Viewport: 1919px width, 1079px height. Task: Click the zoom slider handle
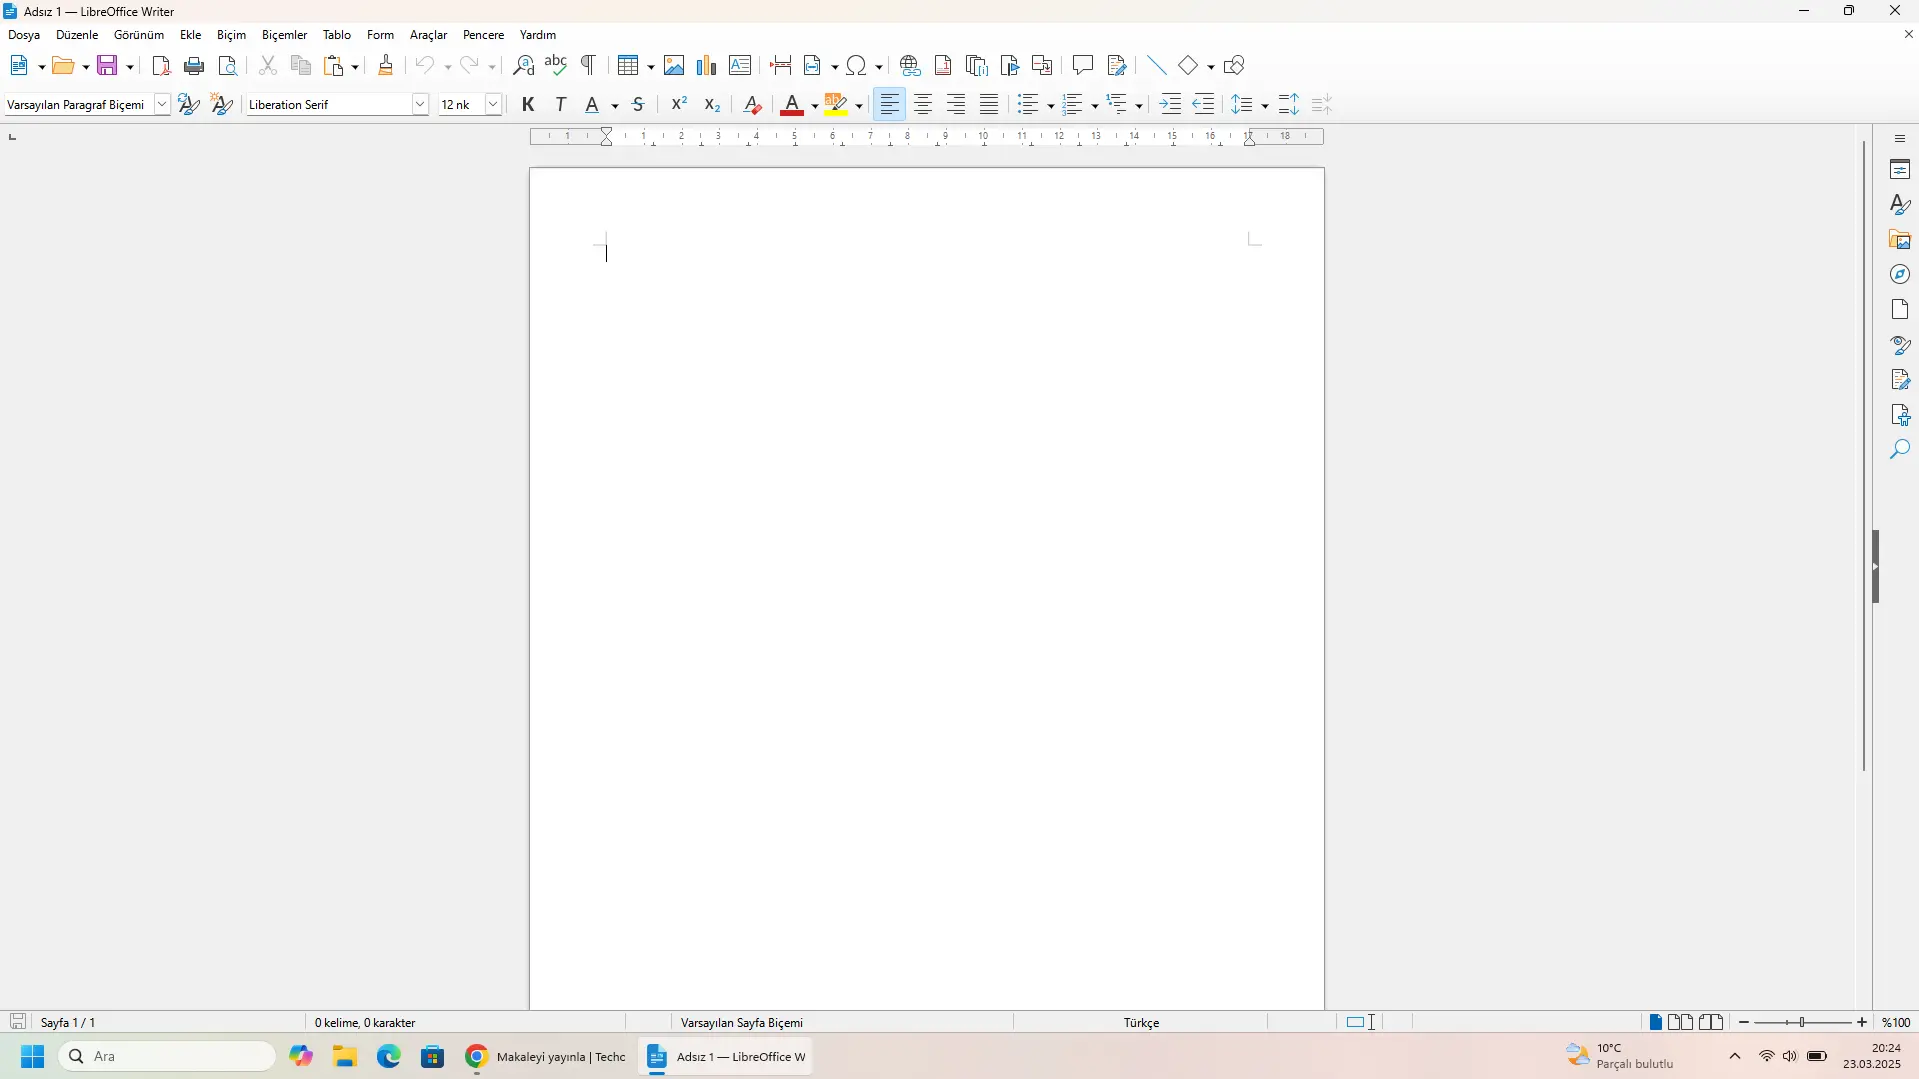1803,1023
